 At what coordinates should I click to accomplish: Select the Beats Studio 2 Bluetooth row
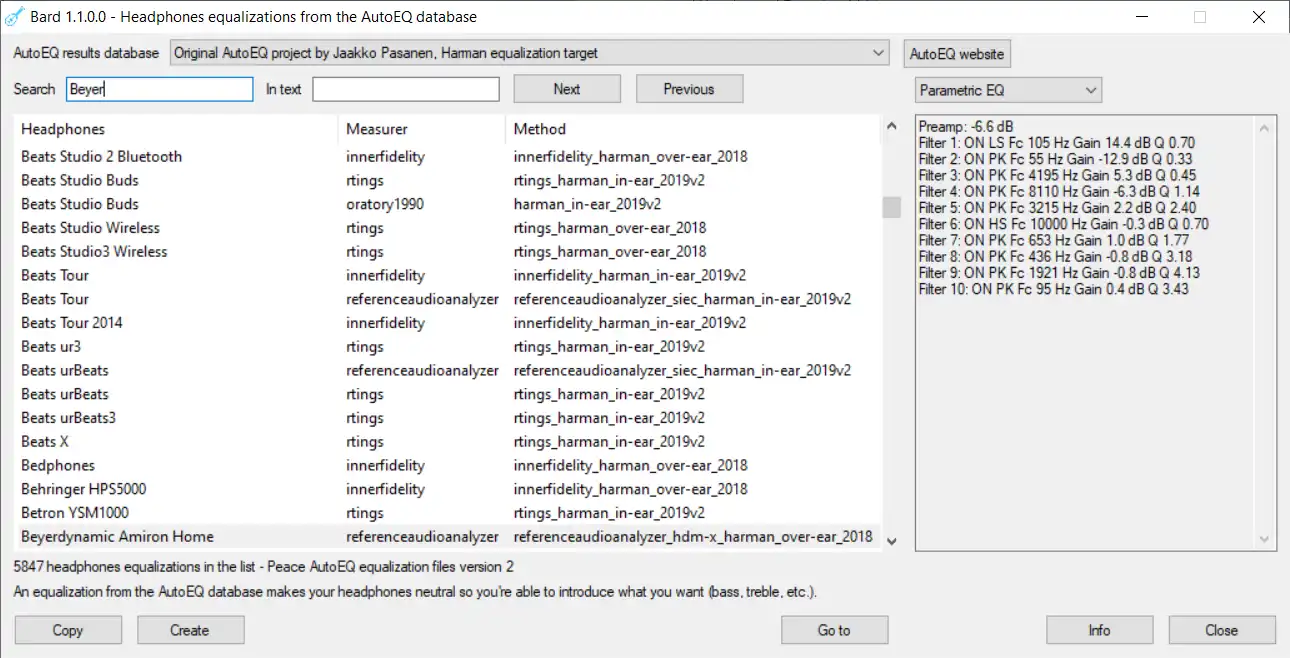(448, 156)
